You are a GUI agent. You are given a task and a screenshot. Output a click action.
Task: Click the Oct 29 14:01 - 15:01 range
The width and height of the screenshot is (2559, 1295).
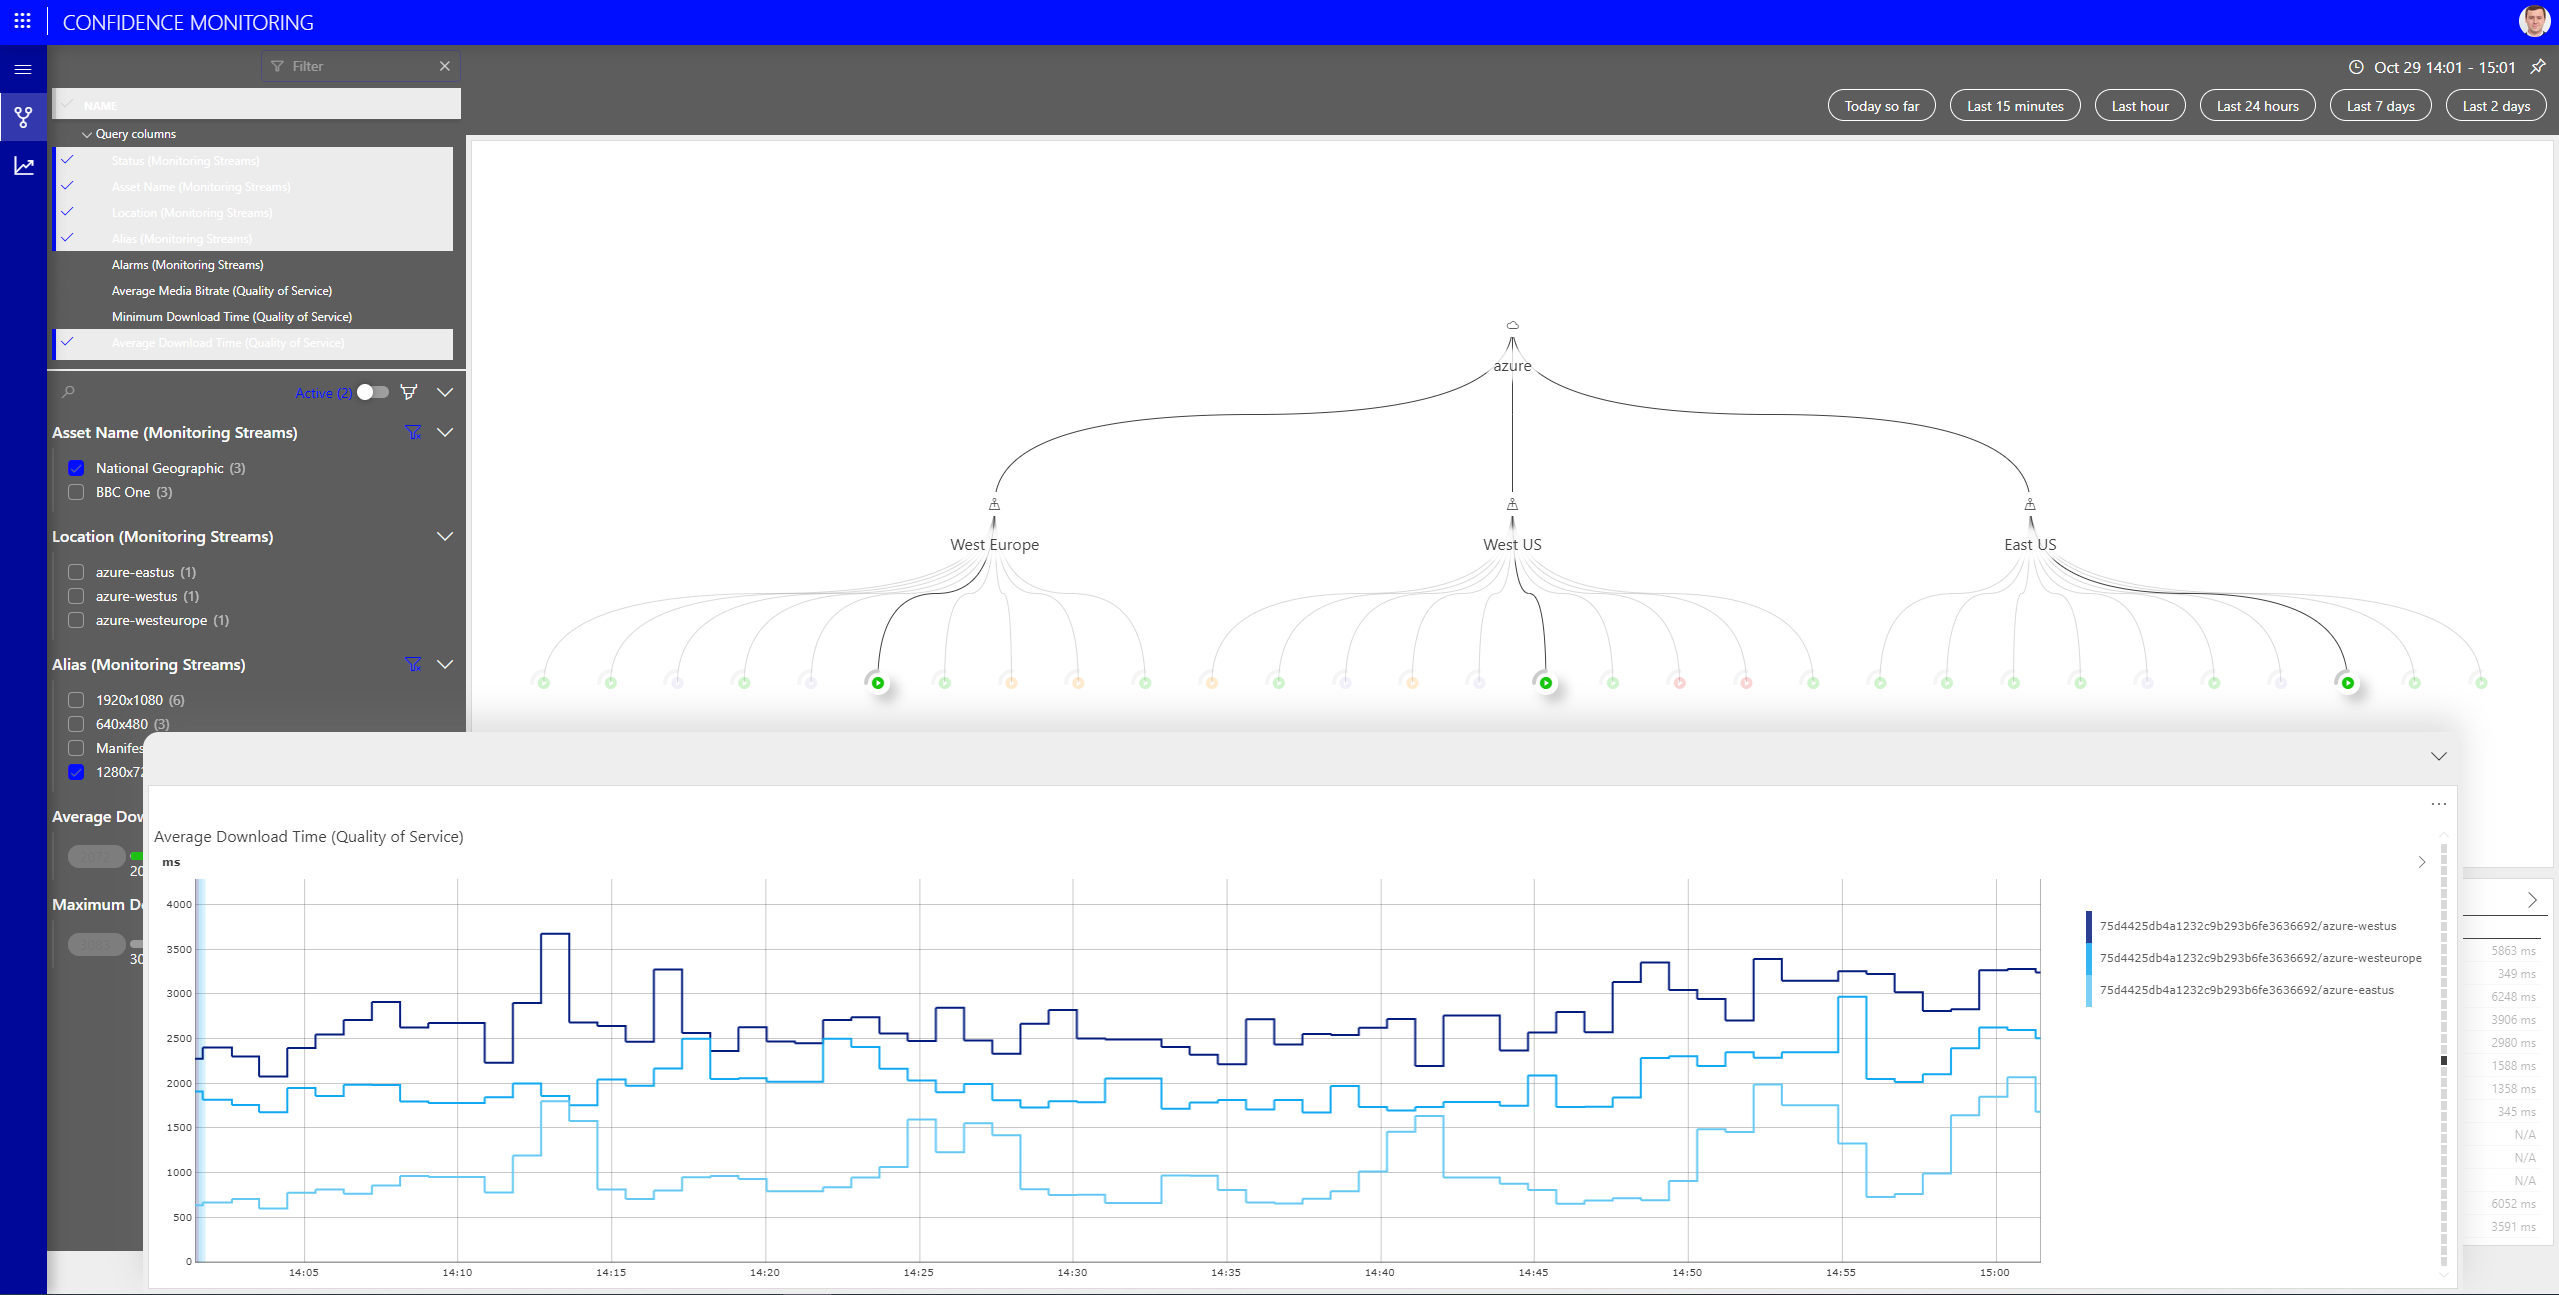tap(2444, 67)
